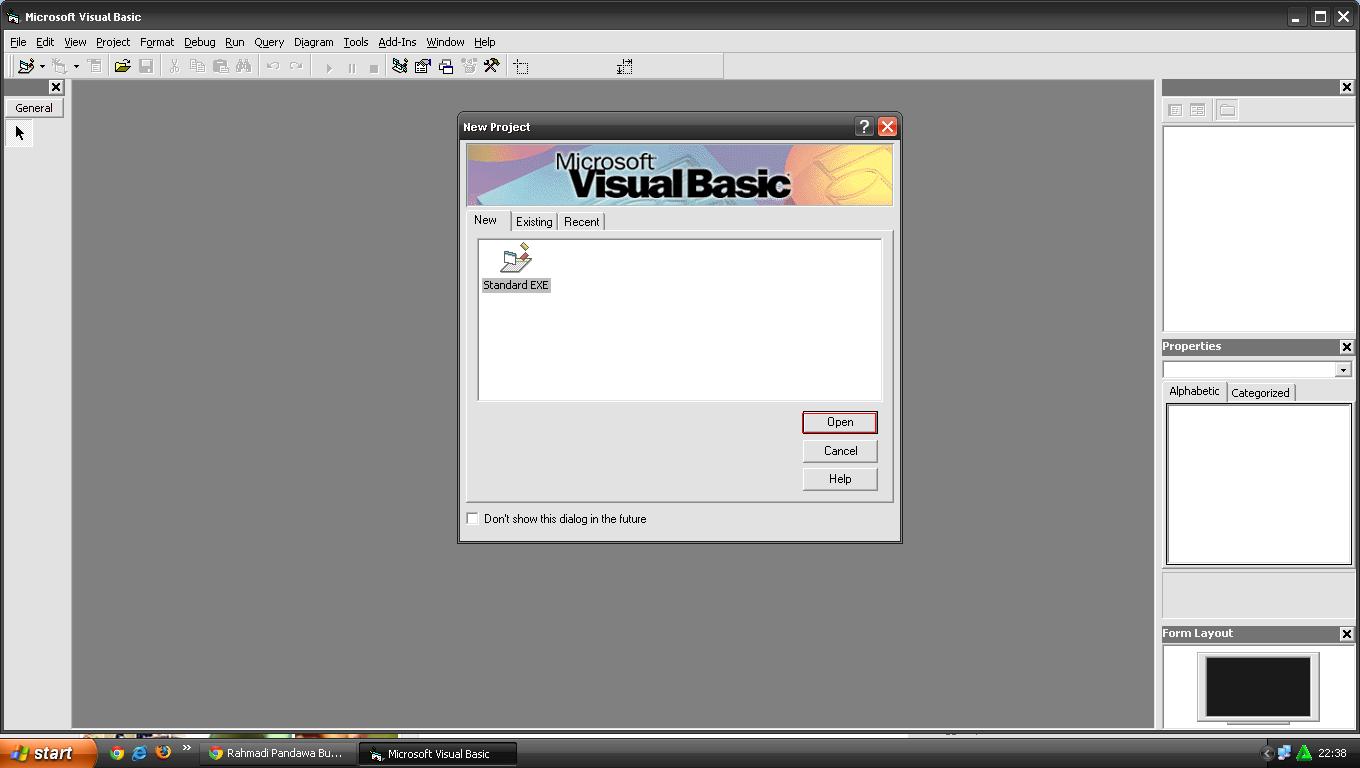
Task: Select the Pointer tool in the toolbox
Action: coord(18,132)
